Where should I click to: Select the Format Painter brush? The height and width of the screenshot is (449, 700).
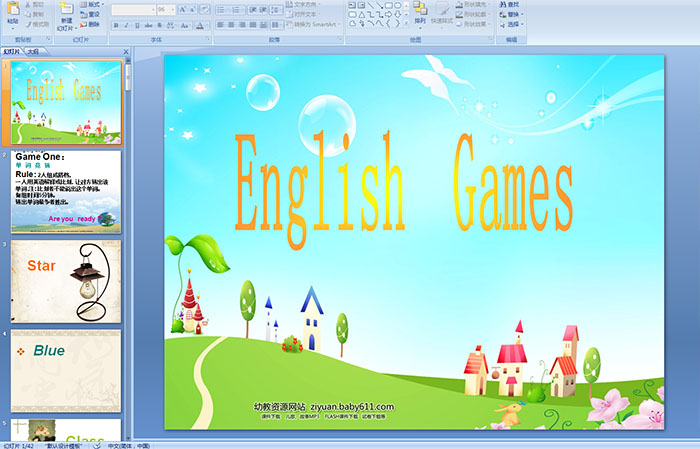(x=37, y=24)
